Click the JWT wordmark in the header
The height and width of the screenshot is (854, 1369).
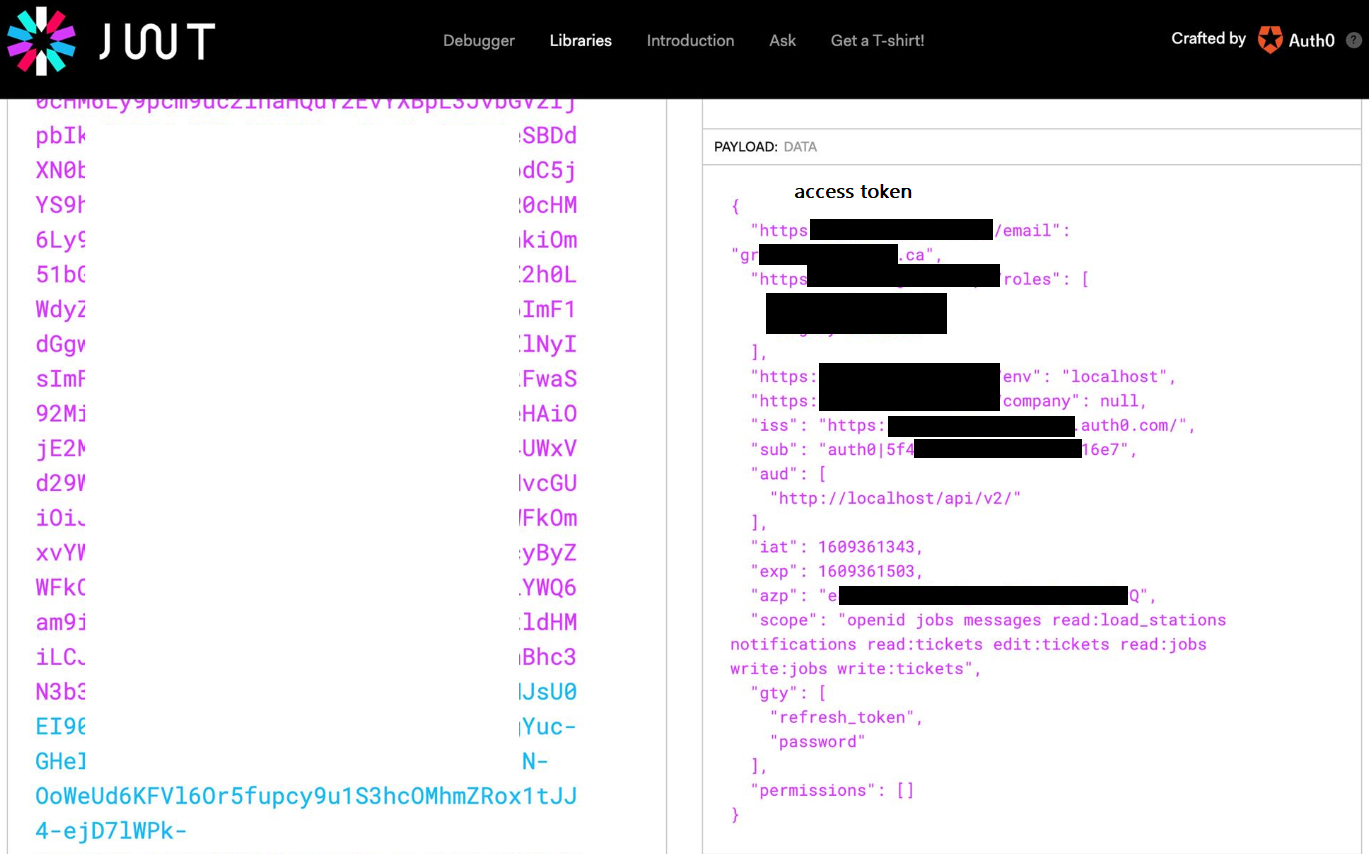tap(157, 41)
